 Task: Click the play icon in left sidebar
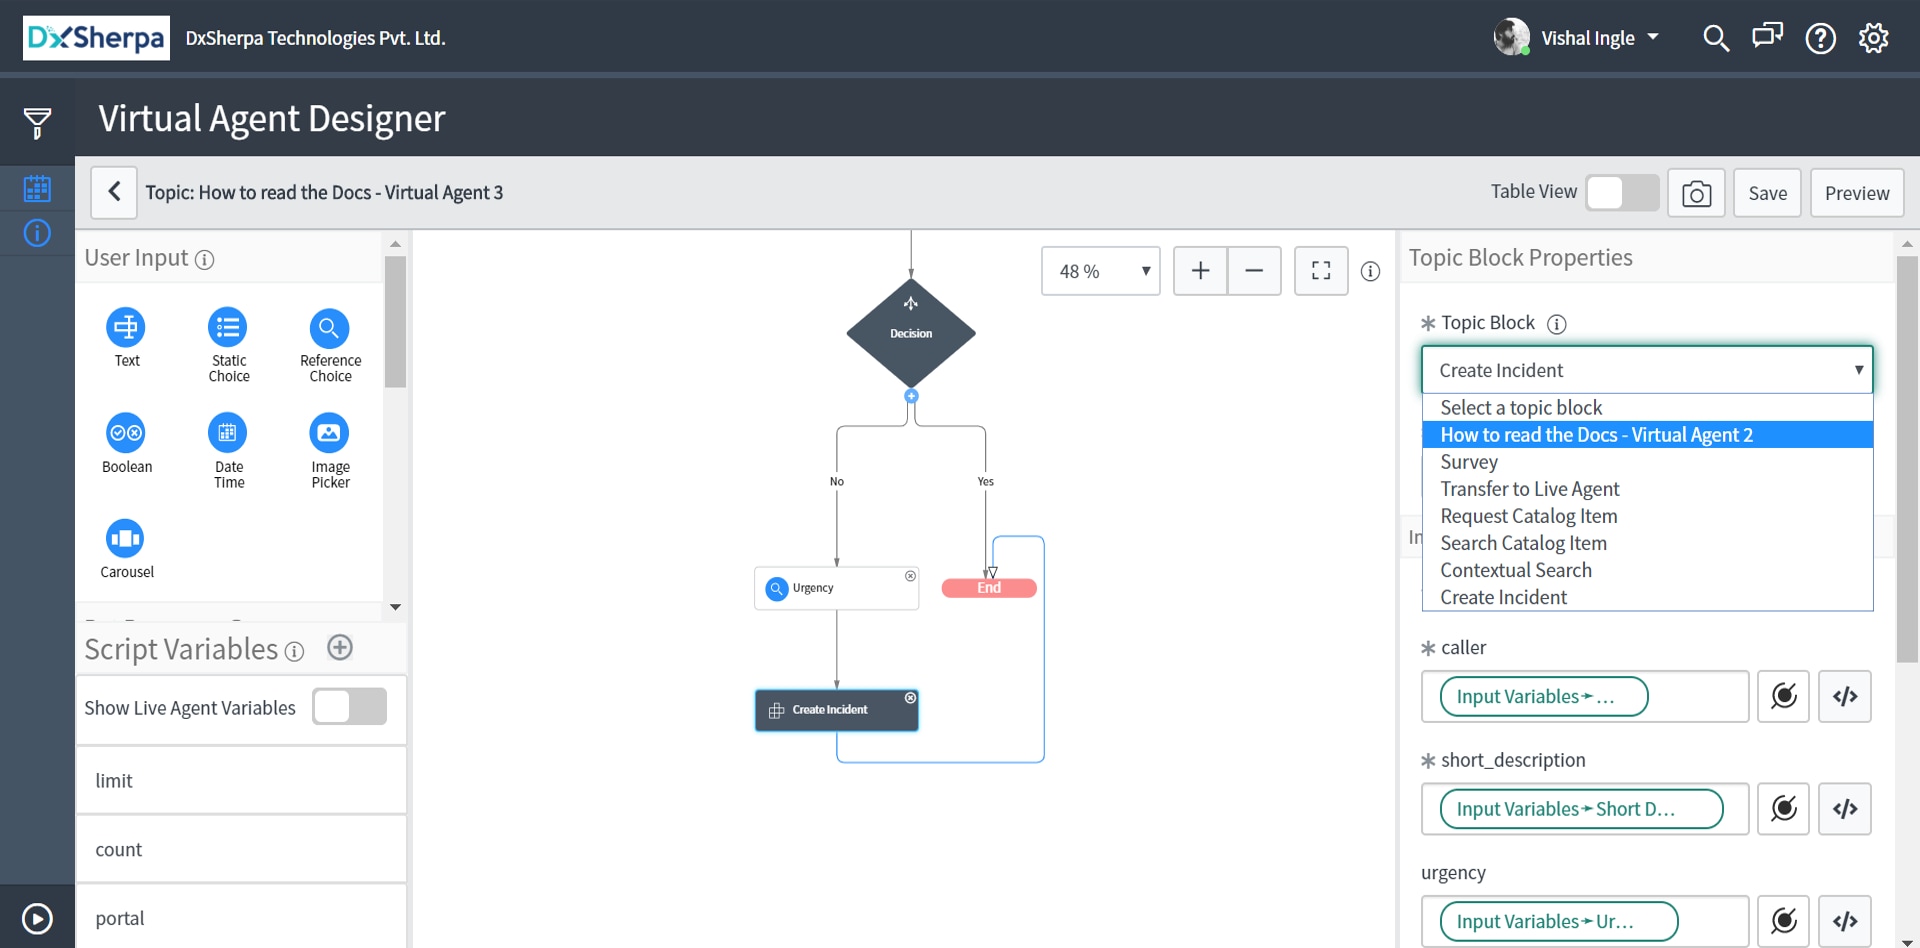37,918
